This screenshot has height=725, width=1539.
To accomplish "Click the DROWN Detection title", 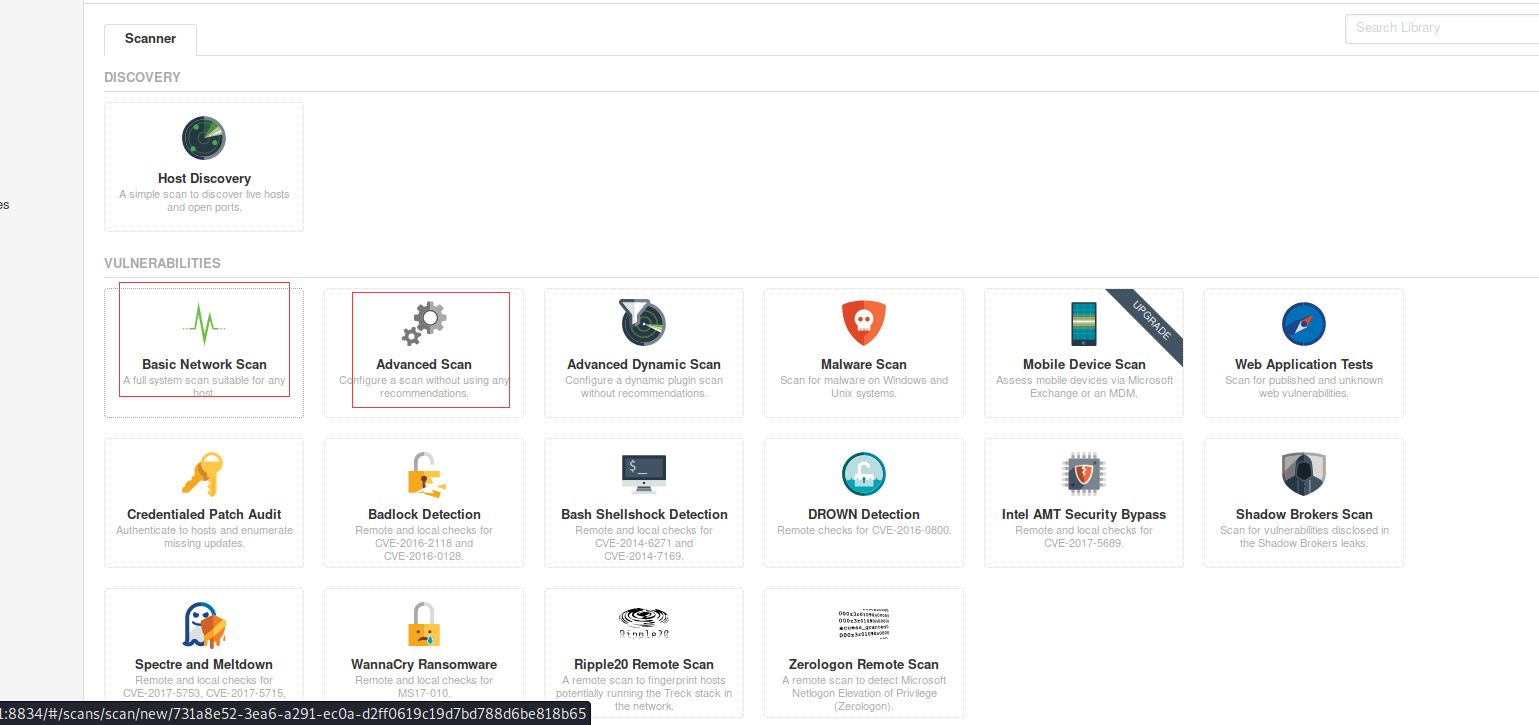I will [864, 514].
